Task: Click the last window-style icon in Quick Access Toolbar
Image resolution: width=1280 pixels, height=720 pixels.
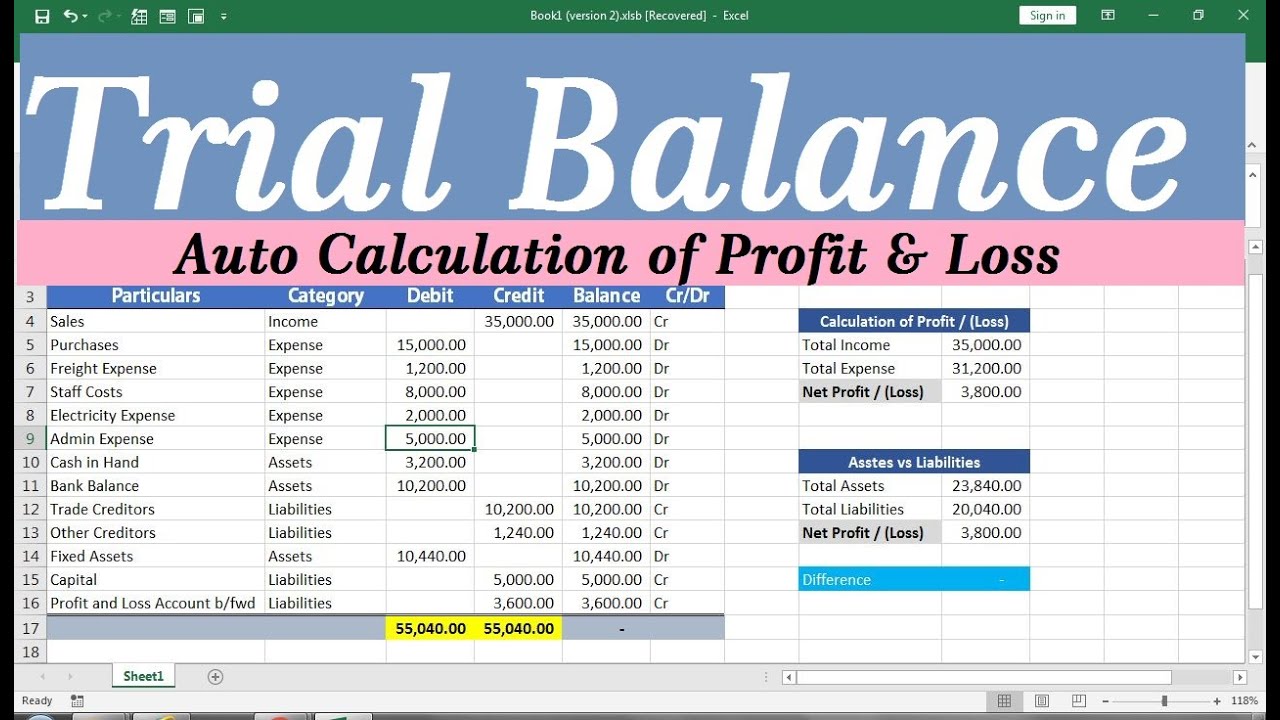Action: pyautogui.click(x=196, y=16)
